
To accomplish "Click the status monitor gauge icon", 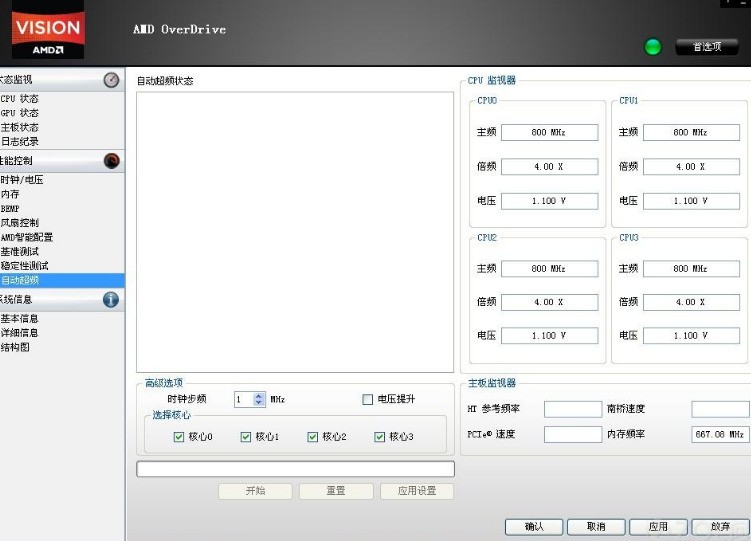I will pos(111,79).
